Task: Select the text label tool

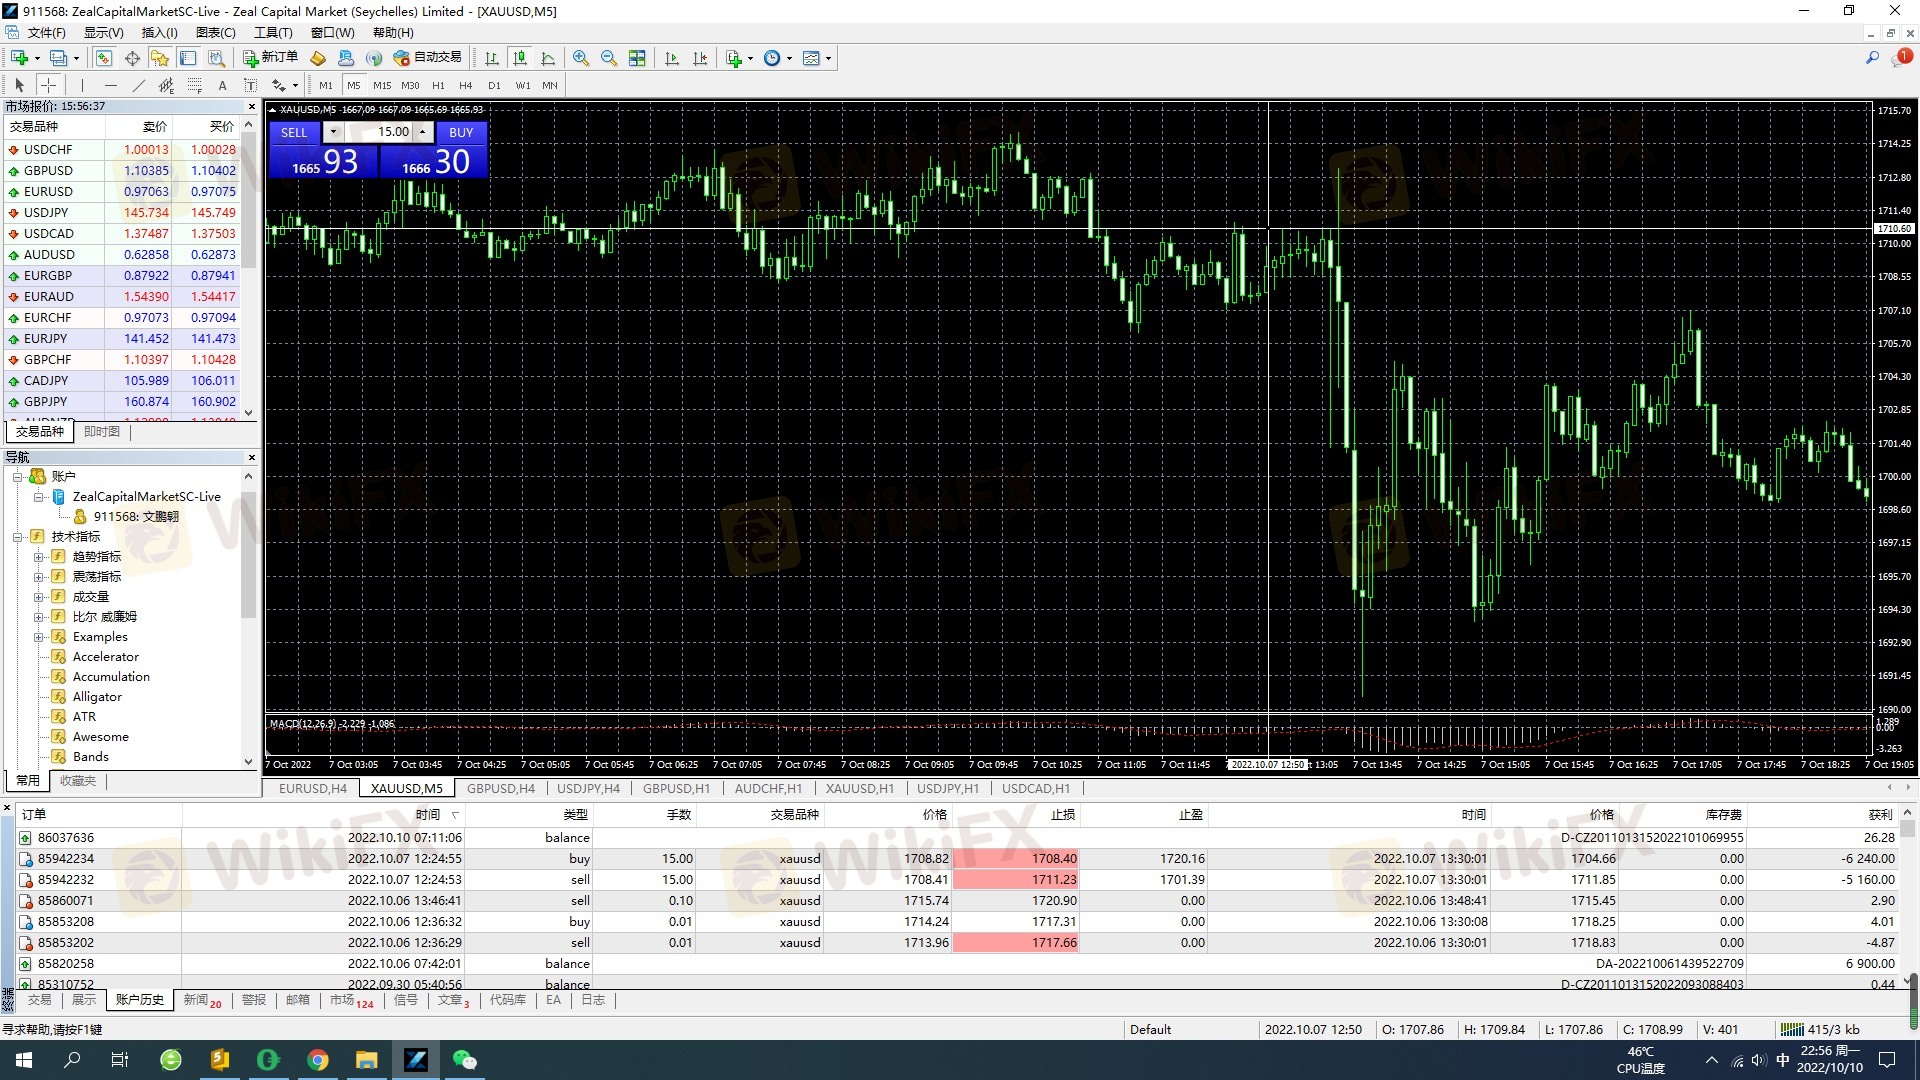Action: [250, 85]
